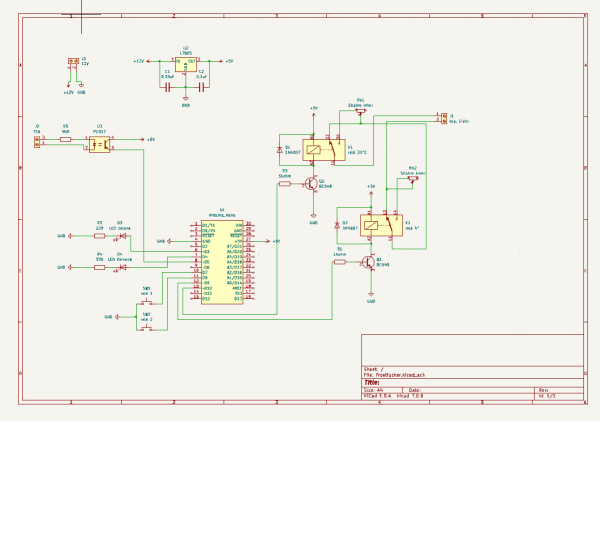Click the 'Date:' field in the title block
The width and height of the screenshot is (600, 541).
[415, 390]
